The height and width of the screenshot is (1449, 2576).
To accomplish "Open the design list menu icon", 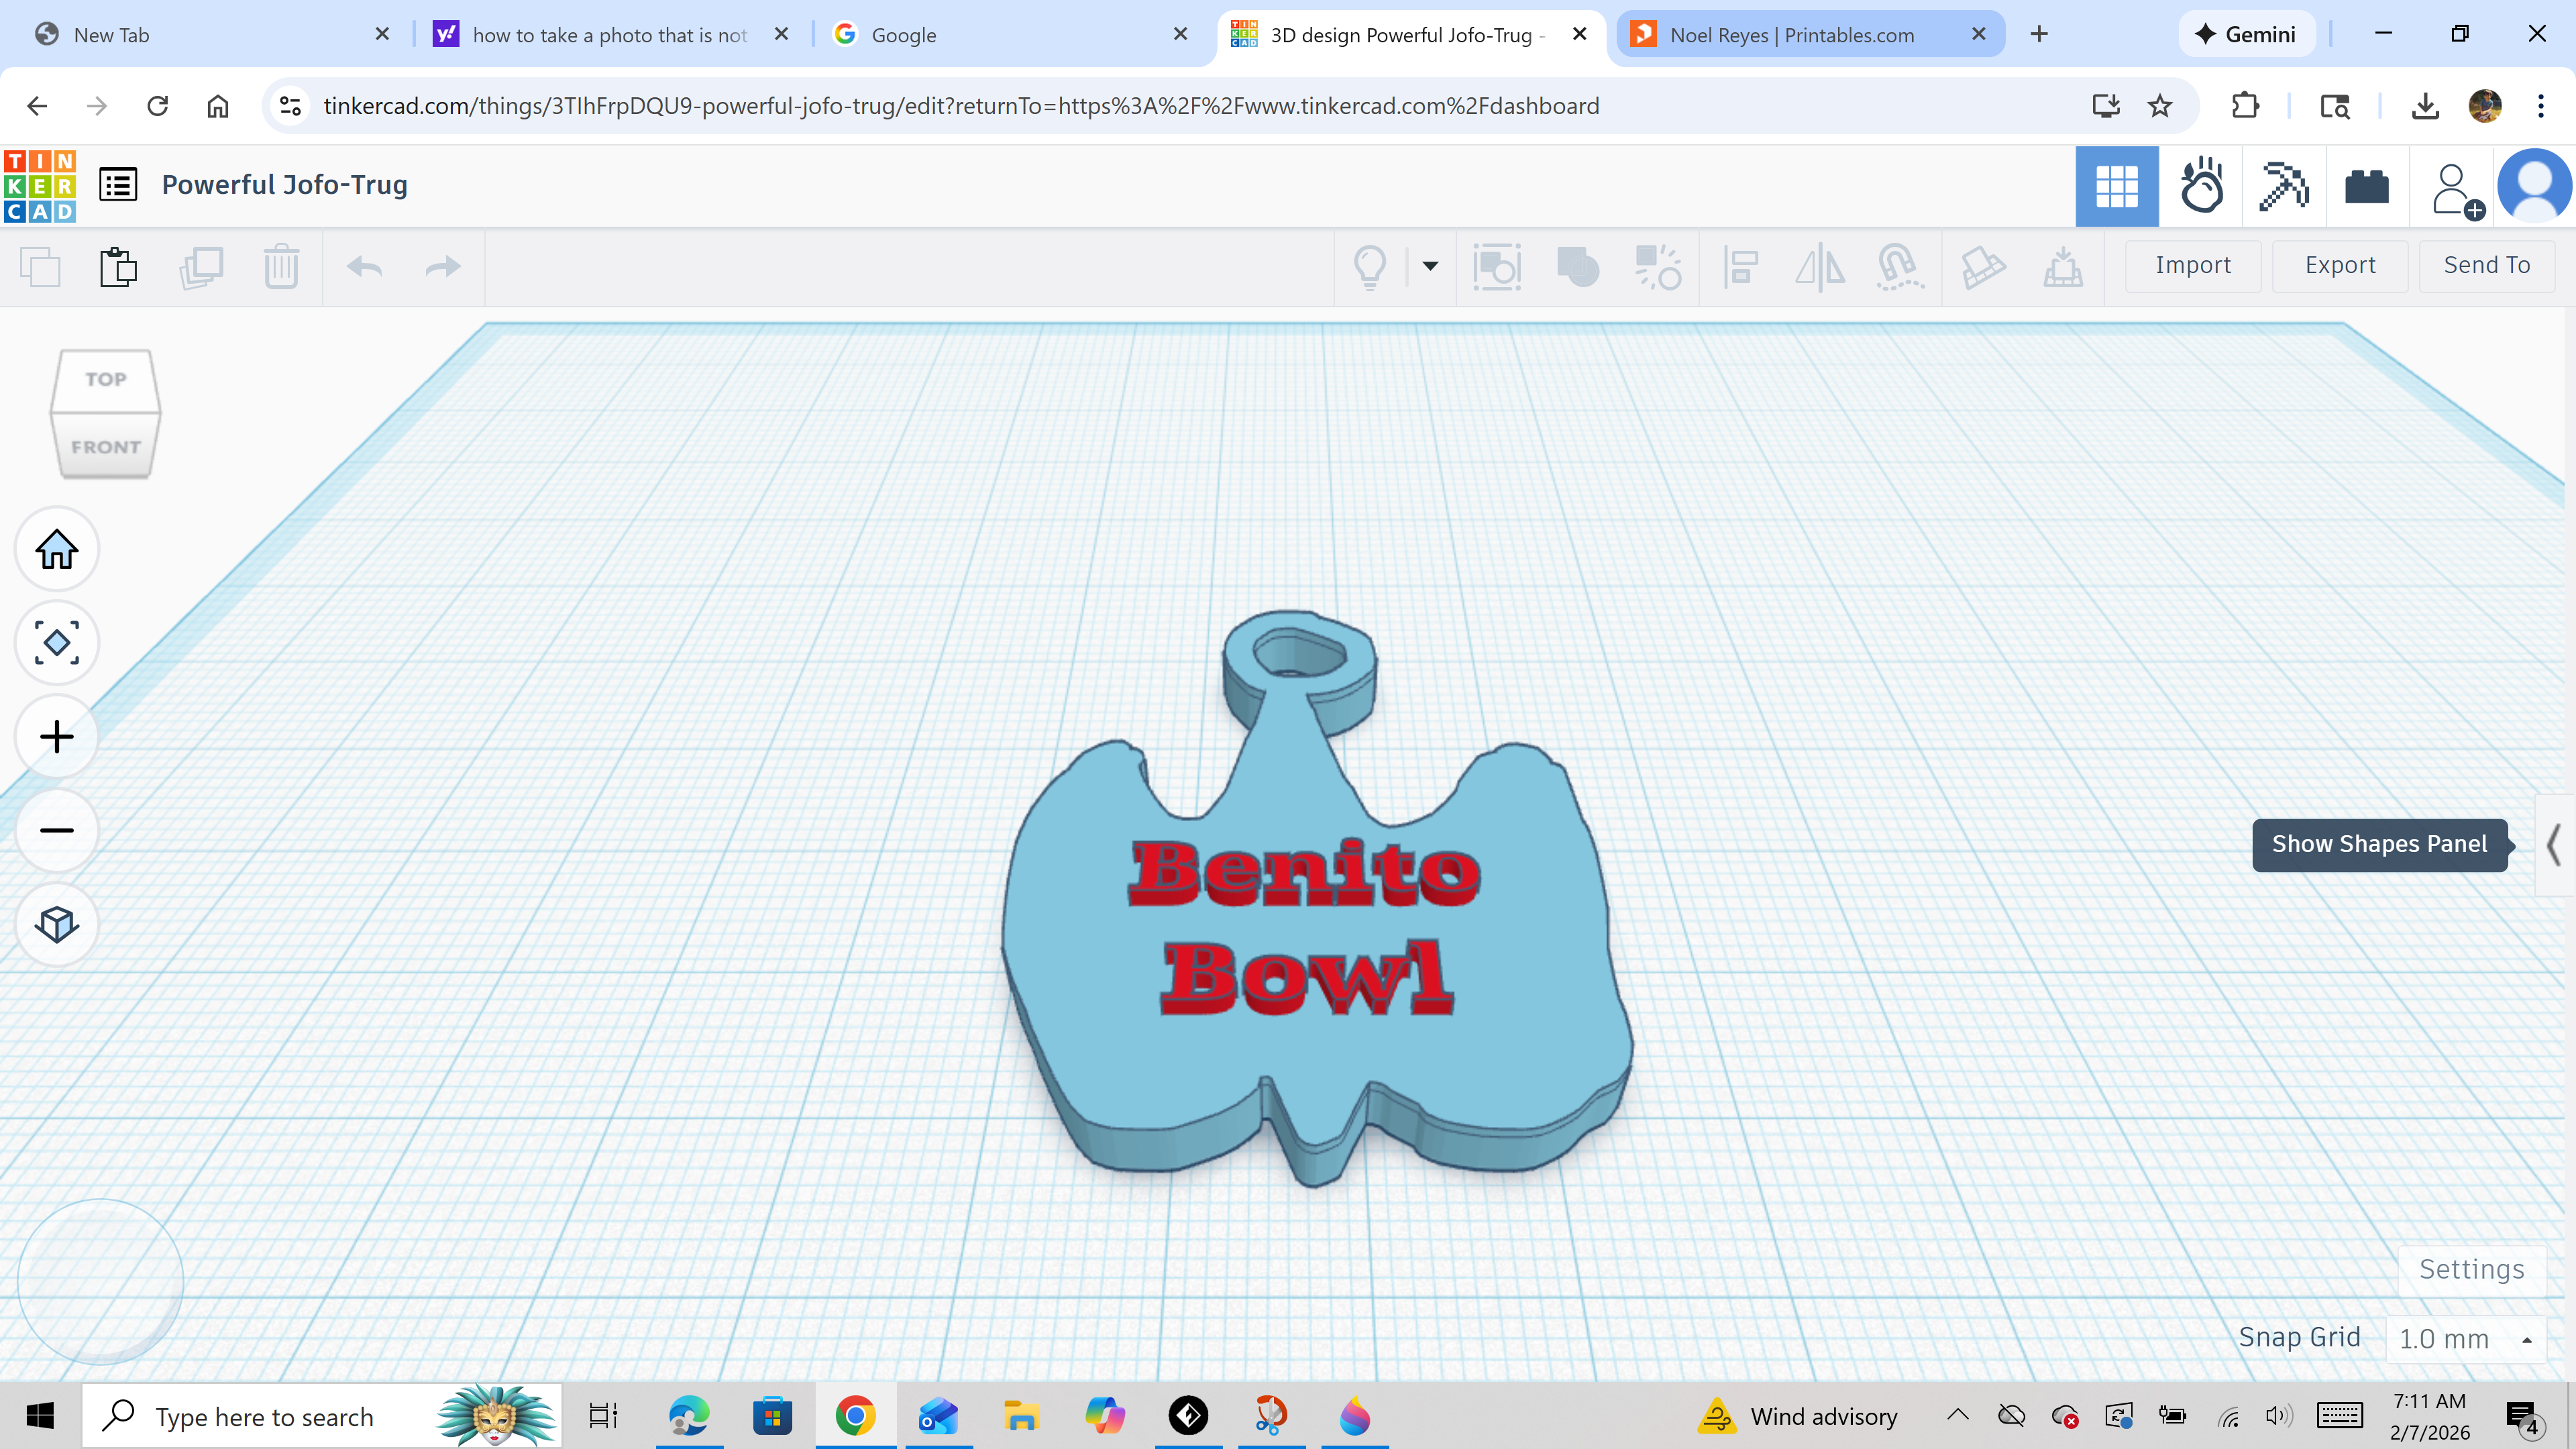I will pyautogui.click(x=118, y=185).
